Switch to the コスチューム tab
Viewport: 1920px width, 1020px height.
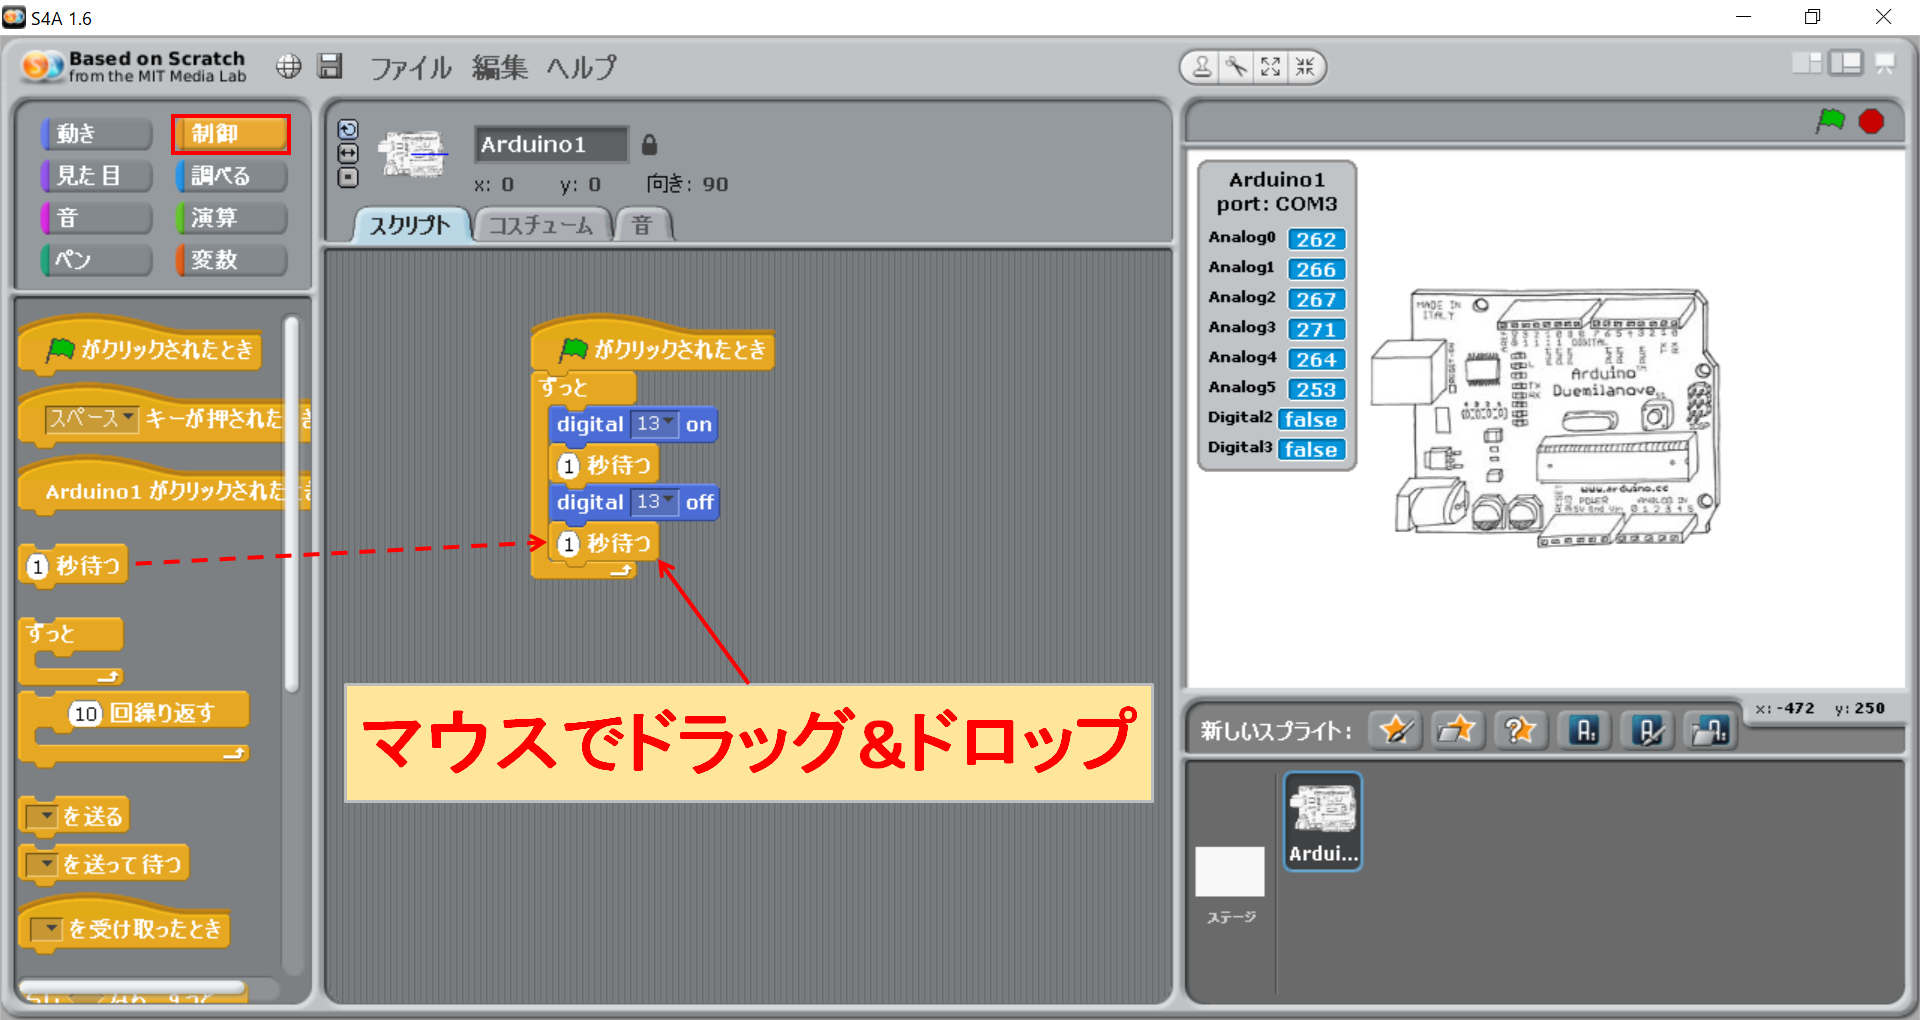[x=542, y=224]
